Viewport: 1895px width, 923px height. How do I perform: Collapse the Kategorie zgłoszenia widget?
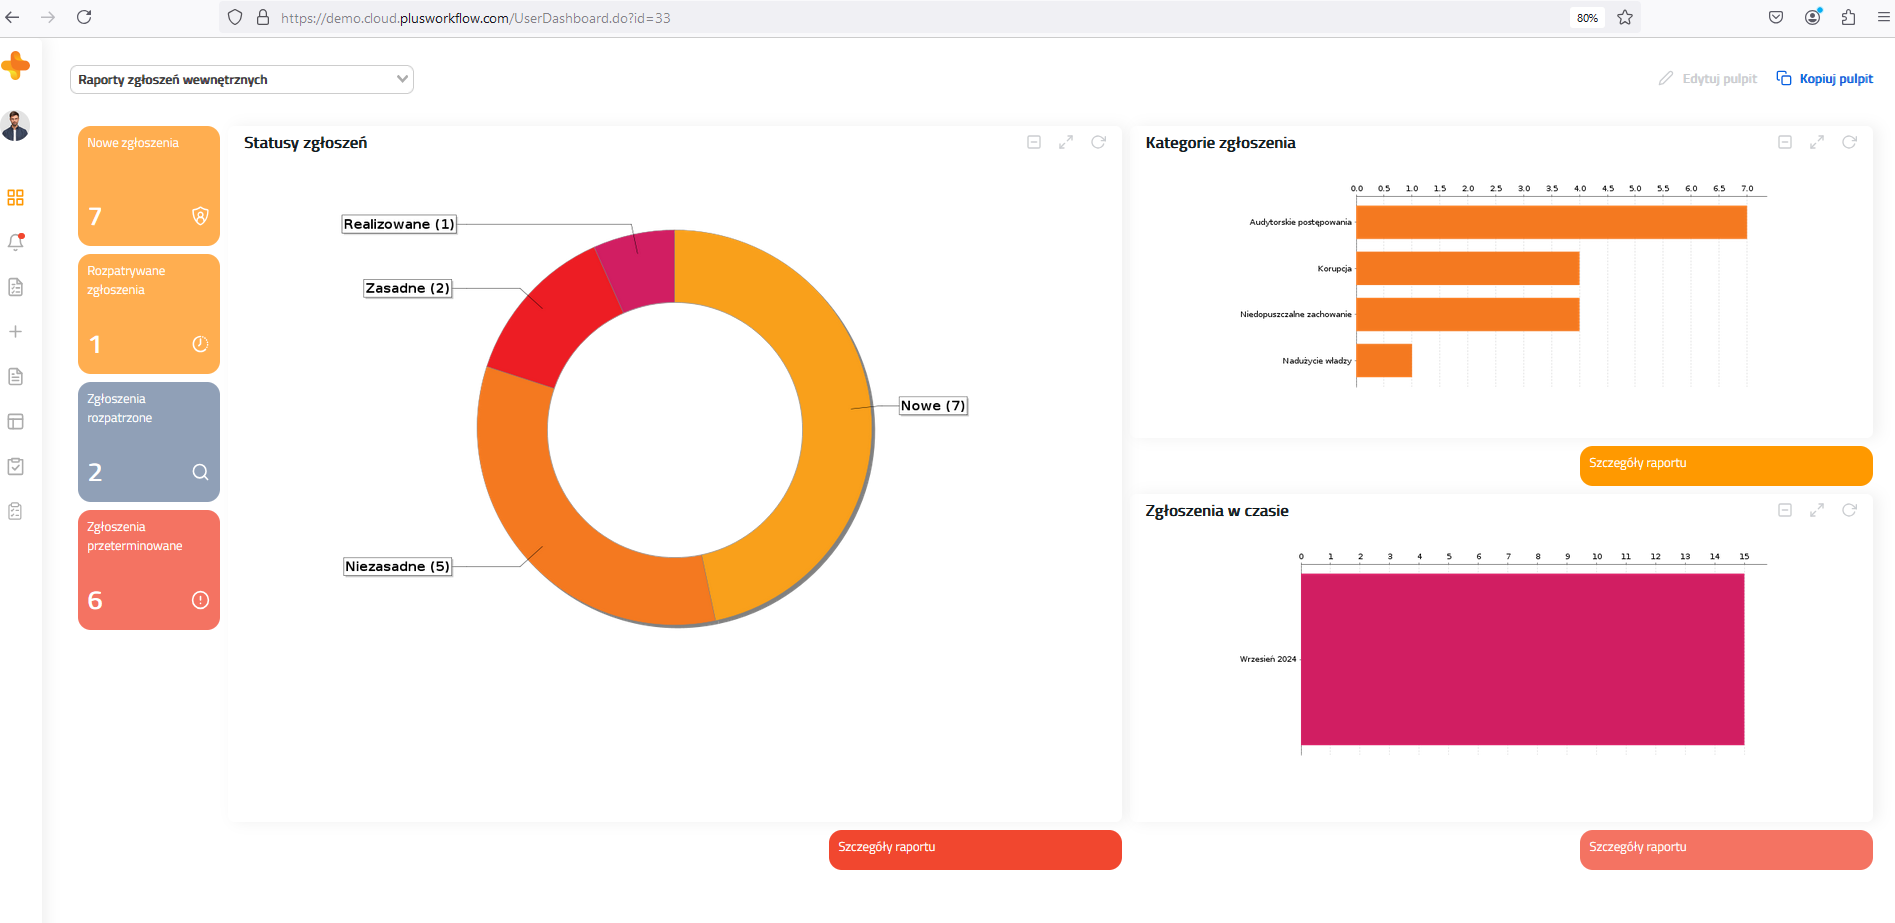point(1785,143)
